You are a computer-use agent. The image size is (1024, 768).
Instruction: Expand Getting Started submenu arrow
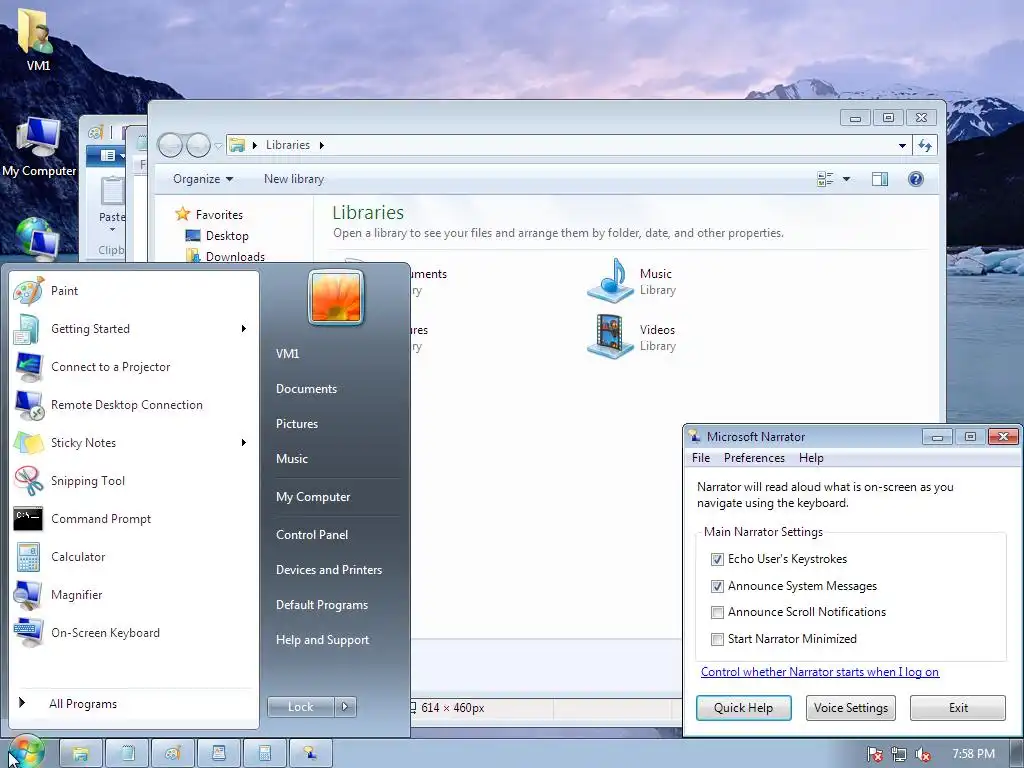click(244, 328)
